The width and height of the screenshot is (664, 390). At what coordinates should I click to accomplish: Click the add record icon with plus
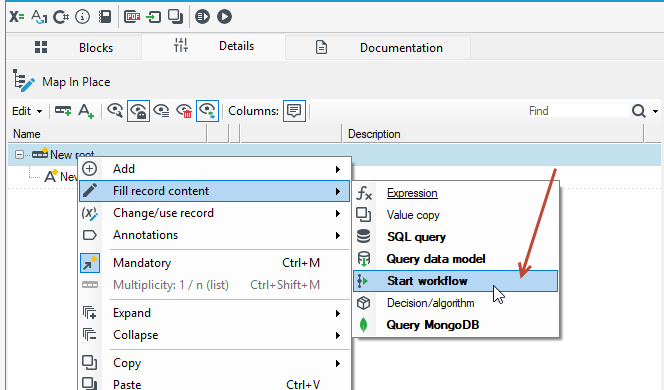pyautogui.click(x=63, y=111)
